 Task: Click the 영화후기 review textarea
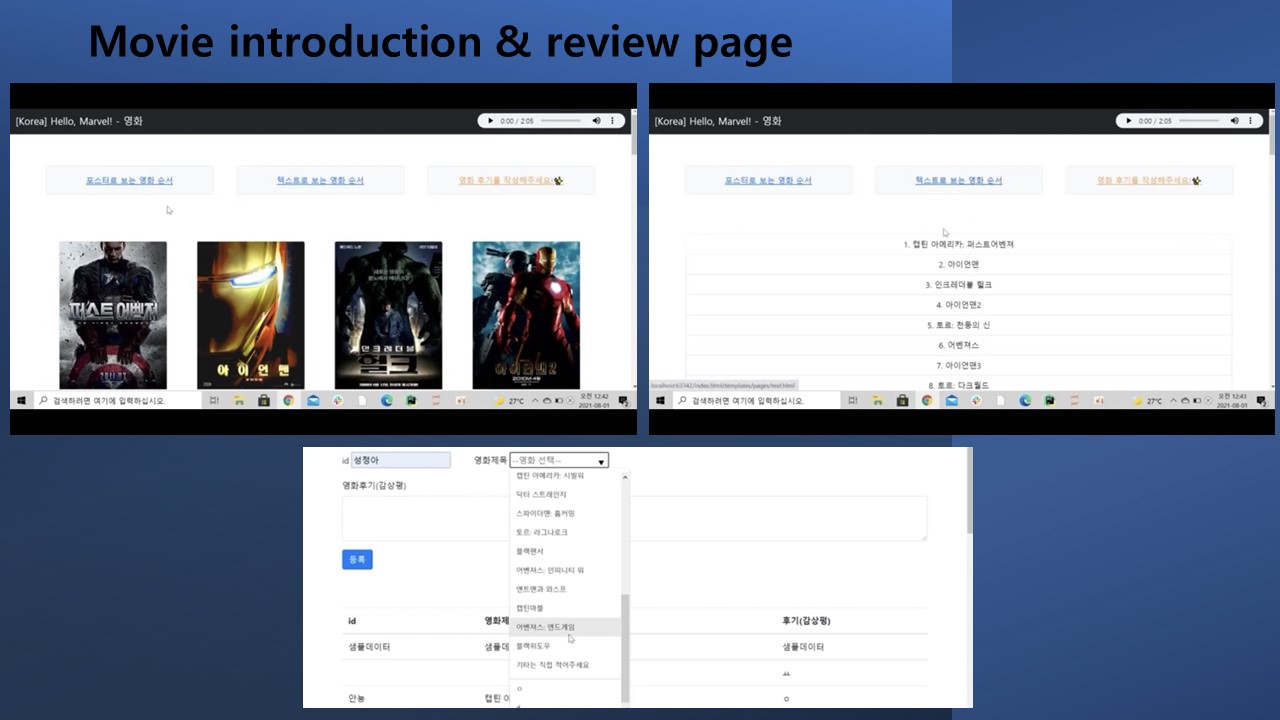(634, 518)
